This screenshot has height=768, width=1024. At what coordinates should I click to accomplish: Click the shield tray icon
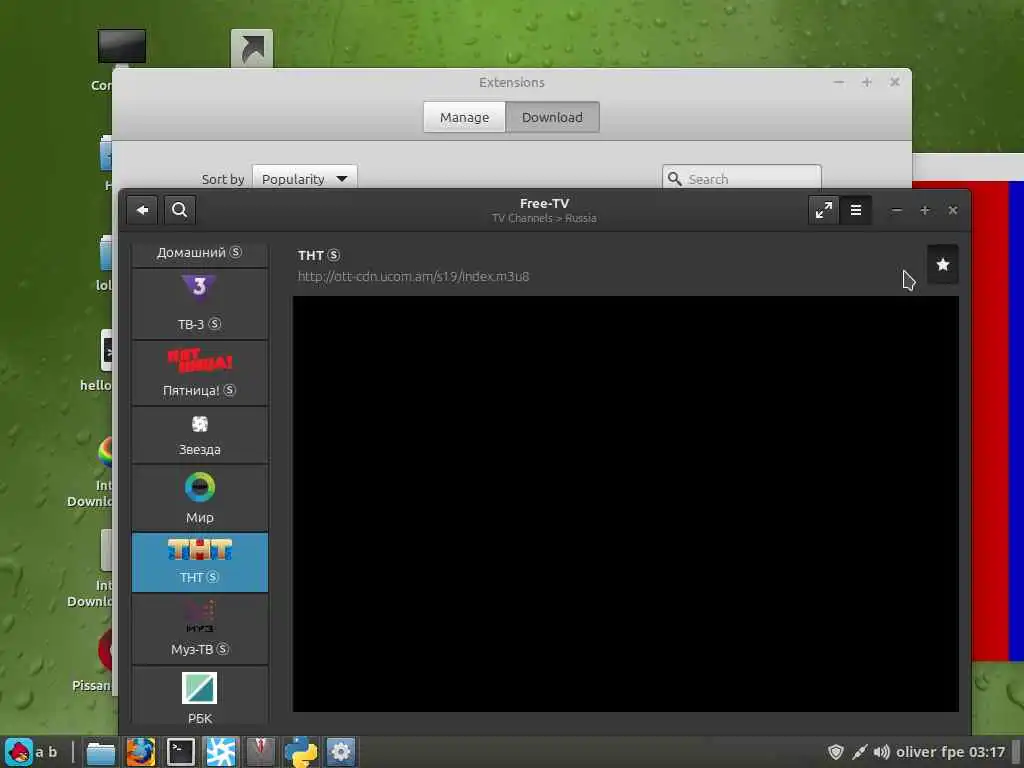835,752
